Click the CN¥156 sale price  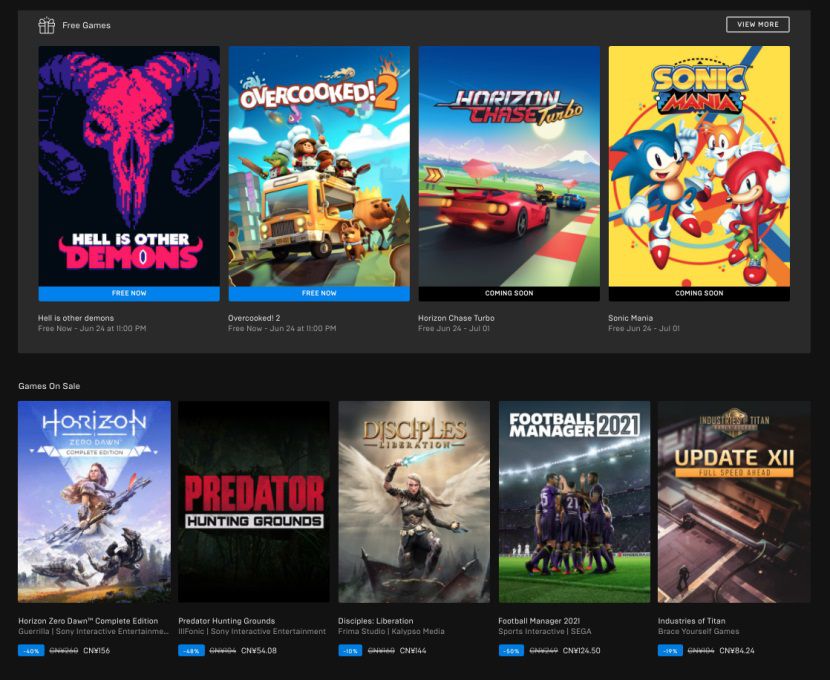click(97, 651)
